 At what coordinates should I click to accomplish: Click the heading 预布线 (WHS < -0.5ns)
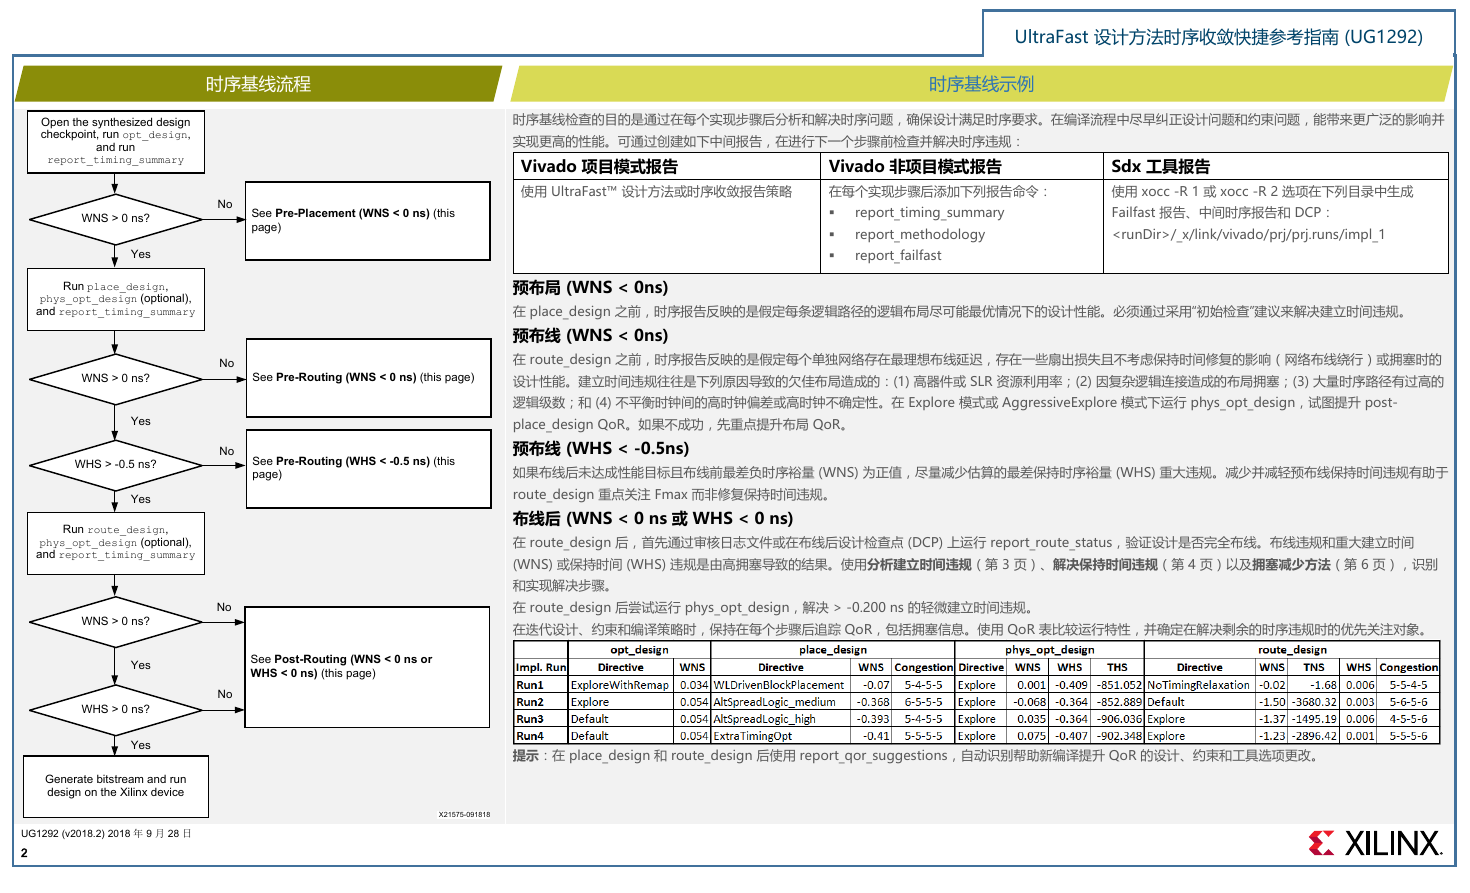(x=601, y=449)
